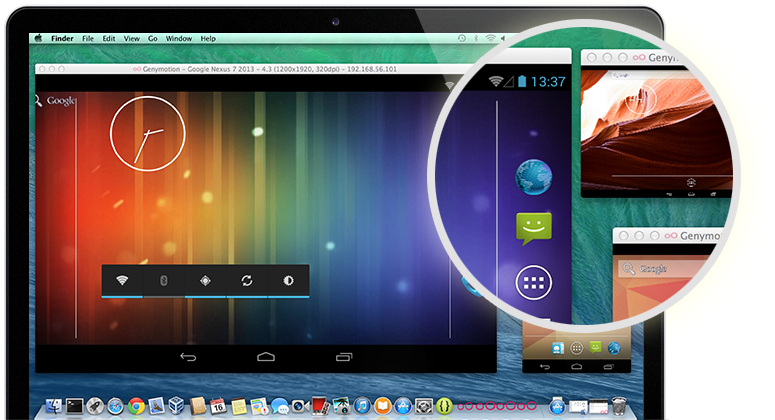Toggle screen brightness in power control widget
Viewport: 775px width, 420px height.
[x=288, y=281]
